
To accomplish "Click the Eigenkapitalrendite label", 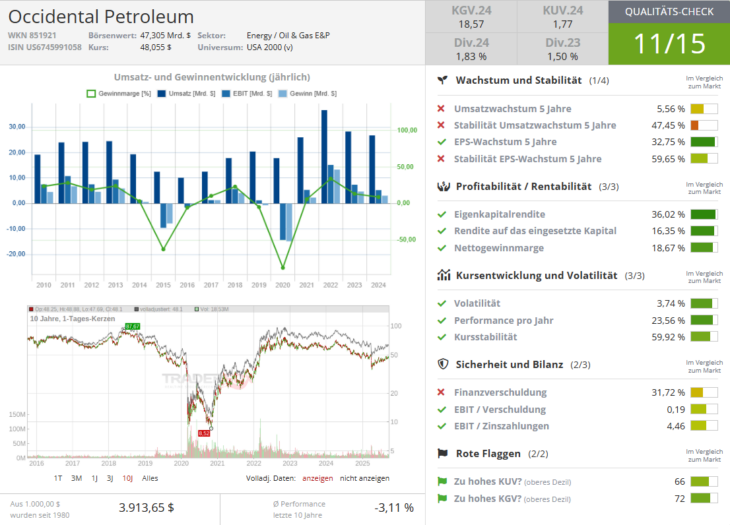I will click(500, 214).
